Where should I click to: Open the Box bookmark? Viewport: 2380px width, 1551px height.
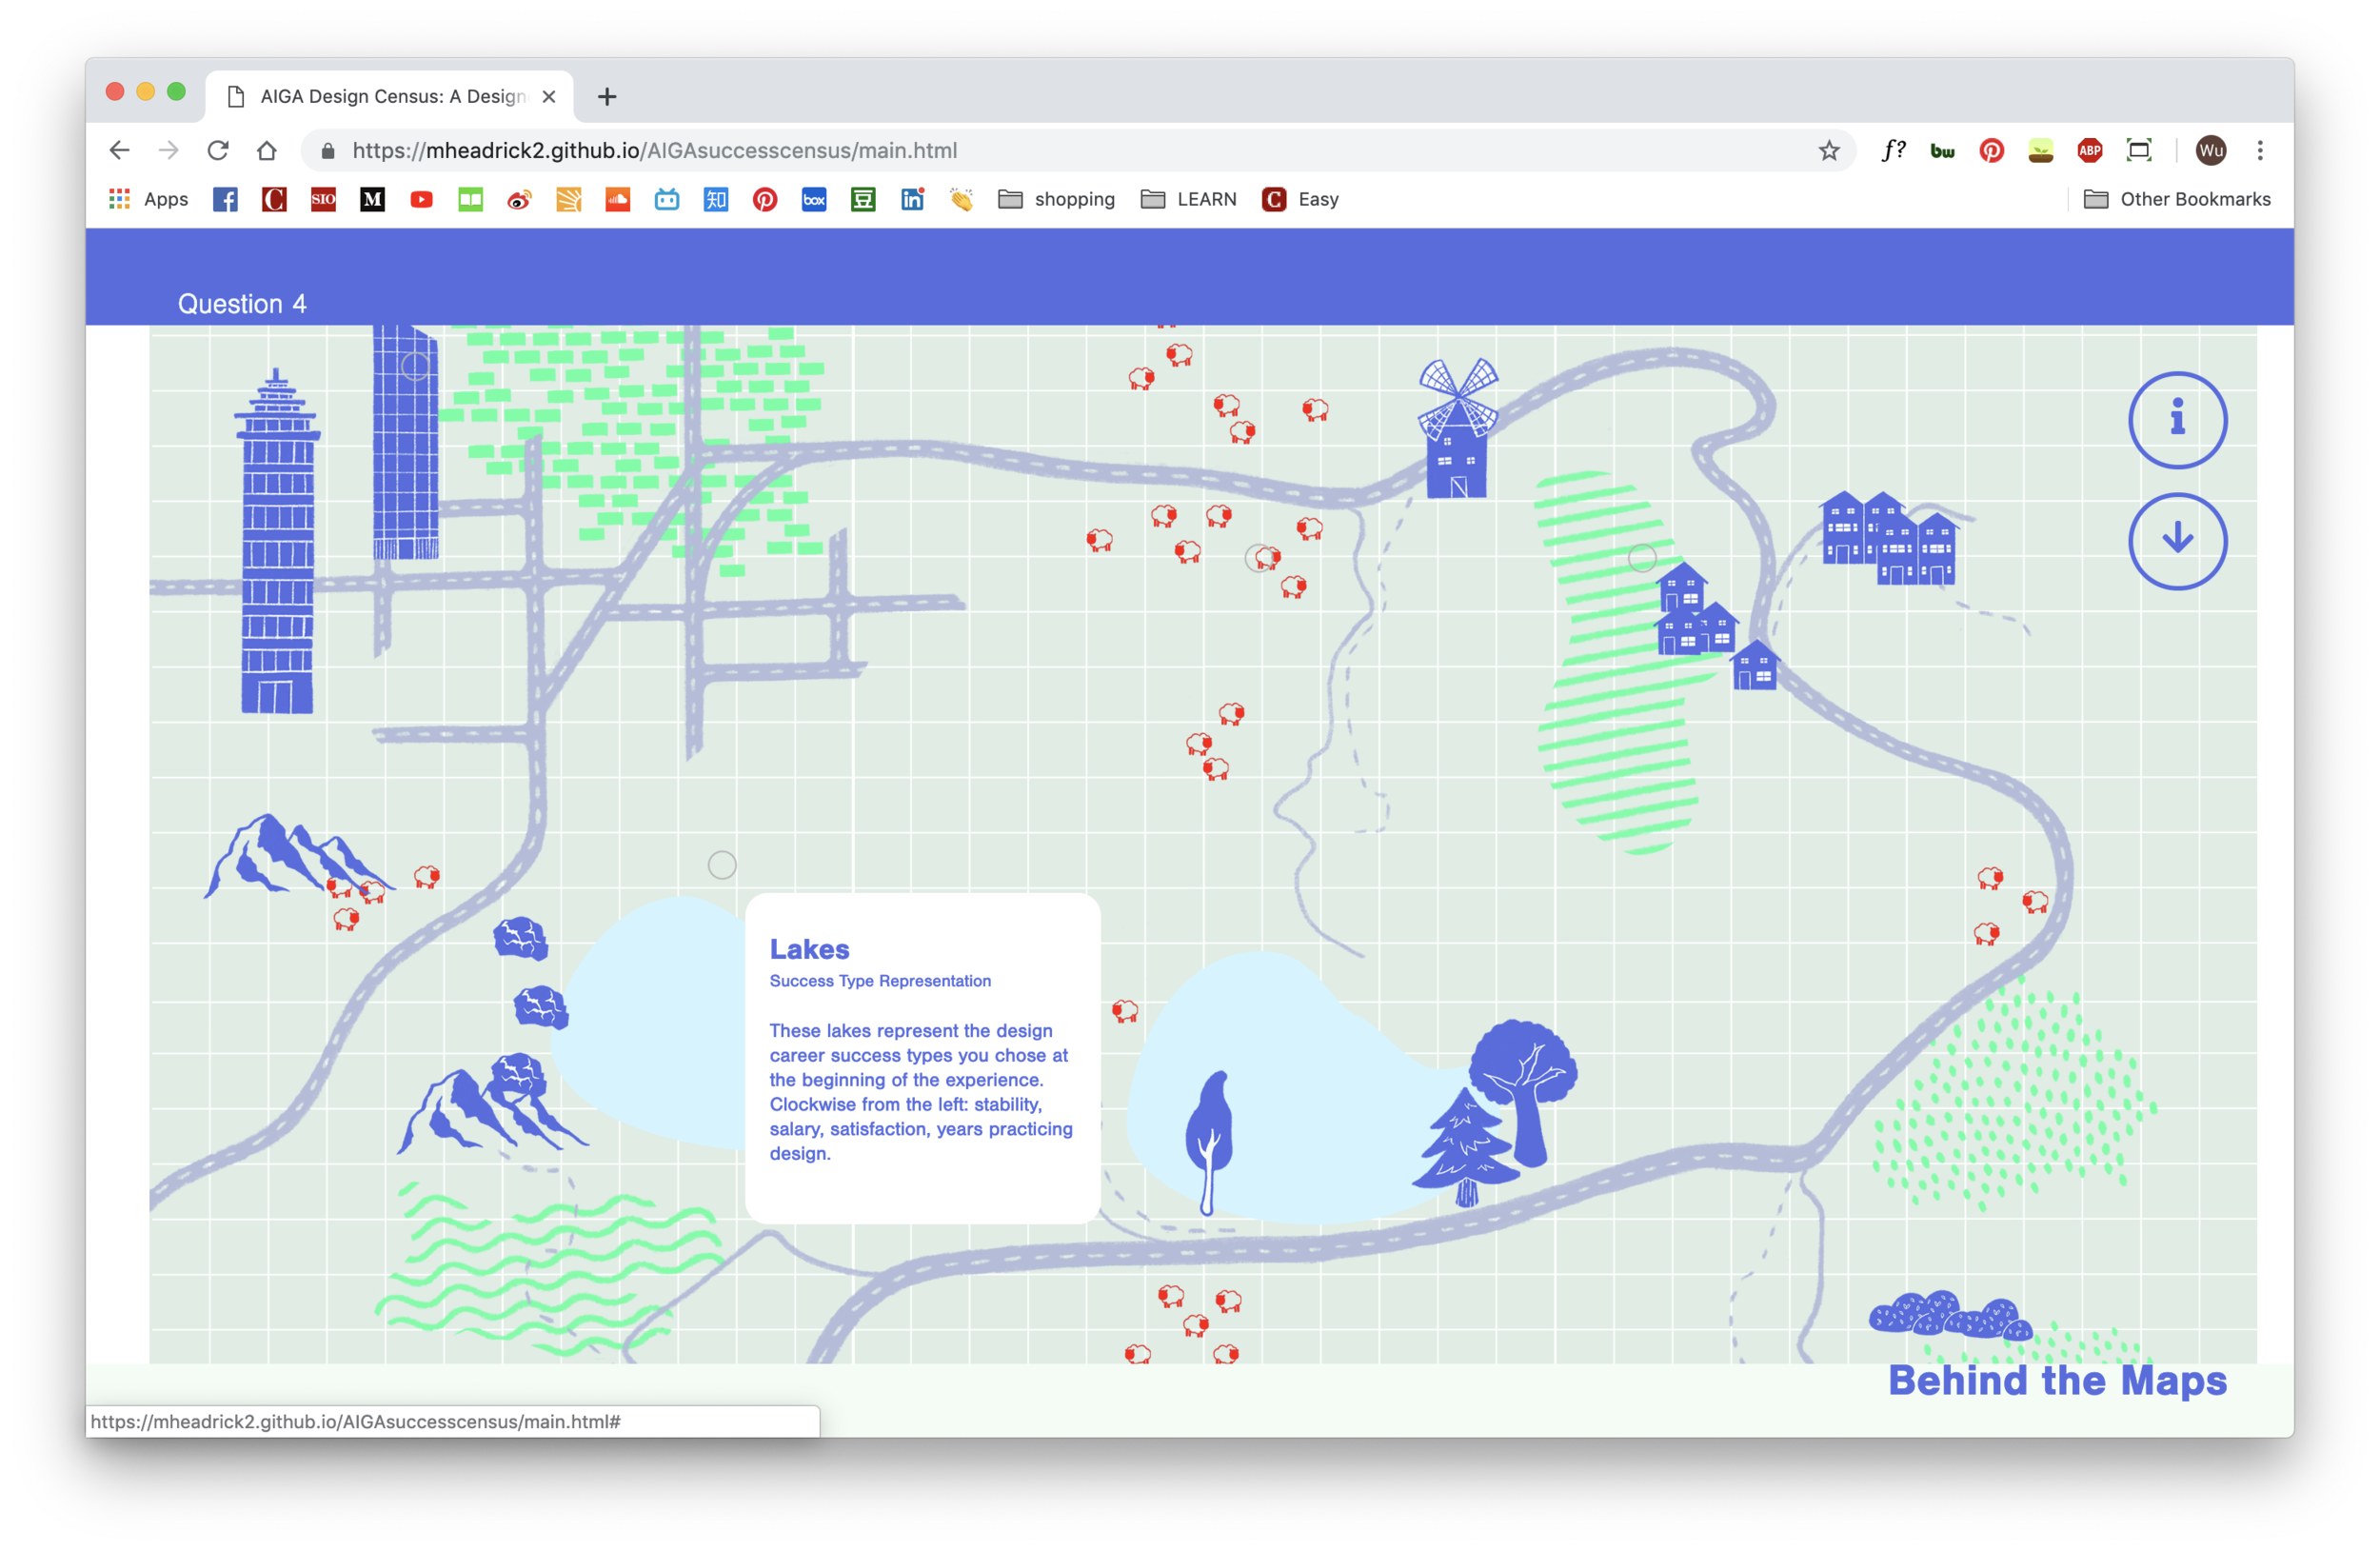(x=813, y=199)
